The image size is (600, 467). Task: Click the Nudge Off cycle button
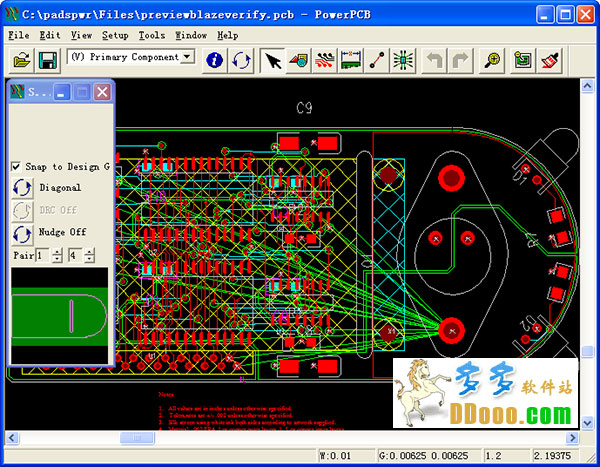click(x=21, y=234)
